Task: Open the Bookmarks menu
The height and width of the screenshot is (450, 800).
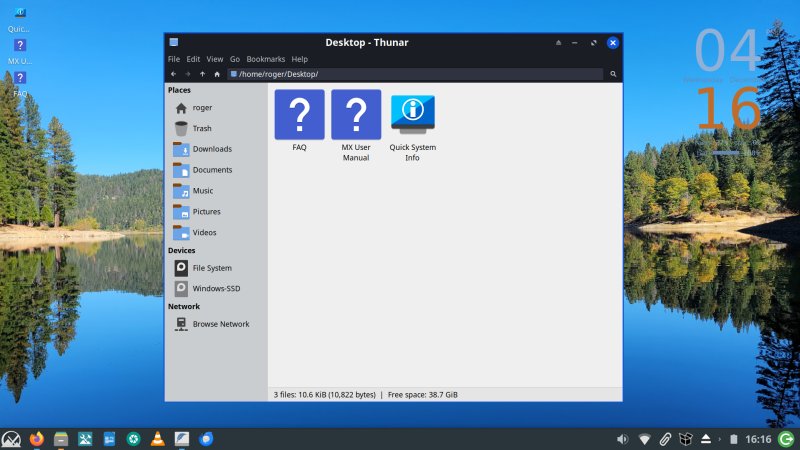Action: pyautogui.click(x=266, y=59)
